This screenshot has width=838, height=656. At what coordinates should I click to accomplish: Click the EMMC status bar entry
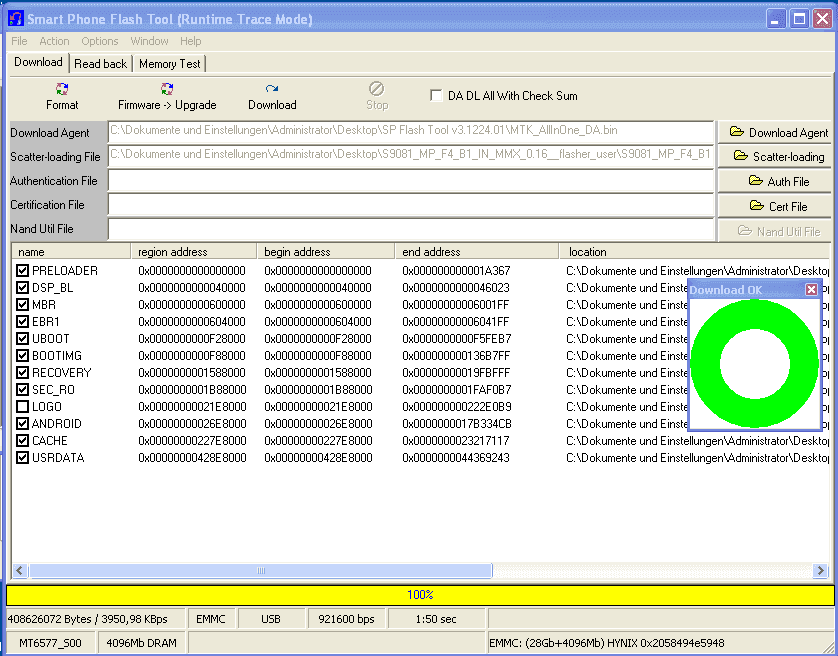coord(211,619)
